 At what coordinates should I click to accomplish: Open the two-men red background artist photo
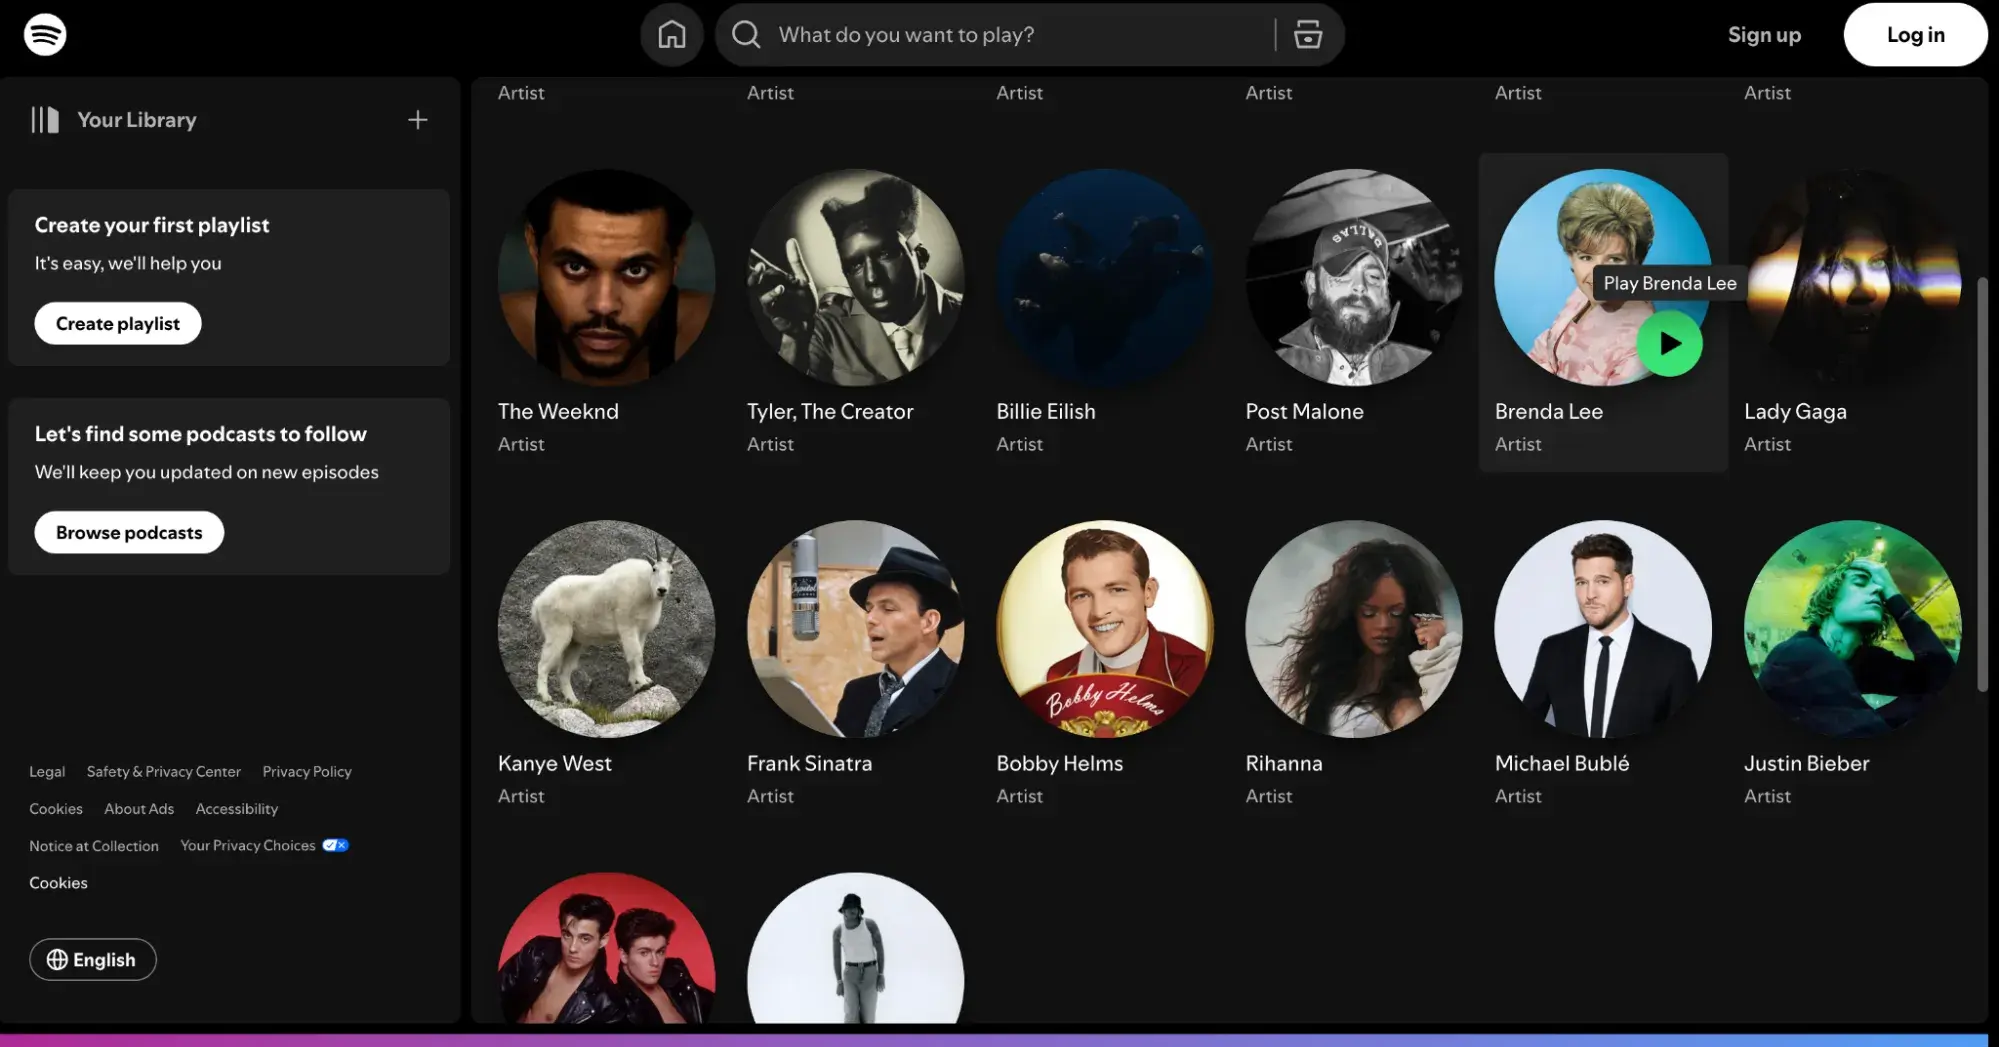pos(607,948)
